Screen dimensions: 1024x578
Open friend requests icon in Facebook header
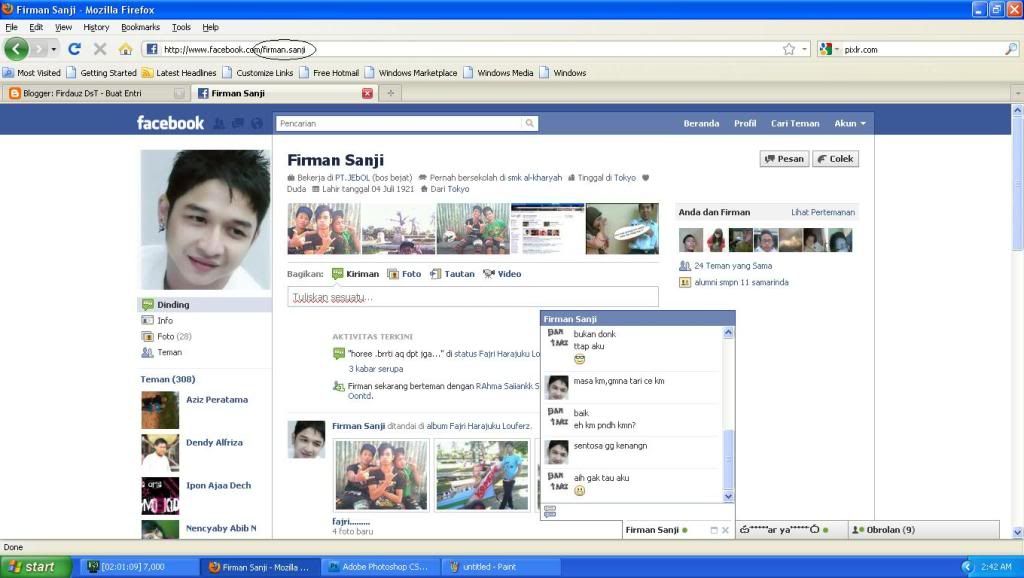point(219,123)
